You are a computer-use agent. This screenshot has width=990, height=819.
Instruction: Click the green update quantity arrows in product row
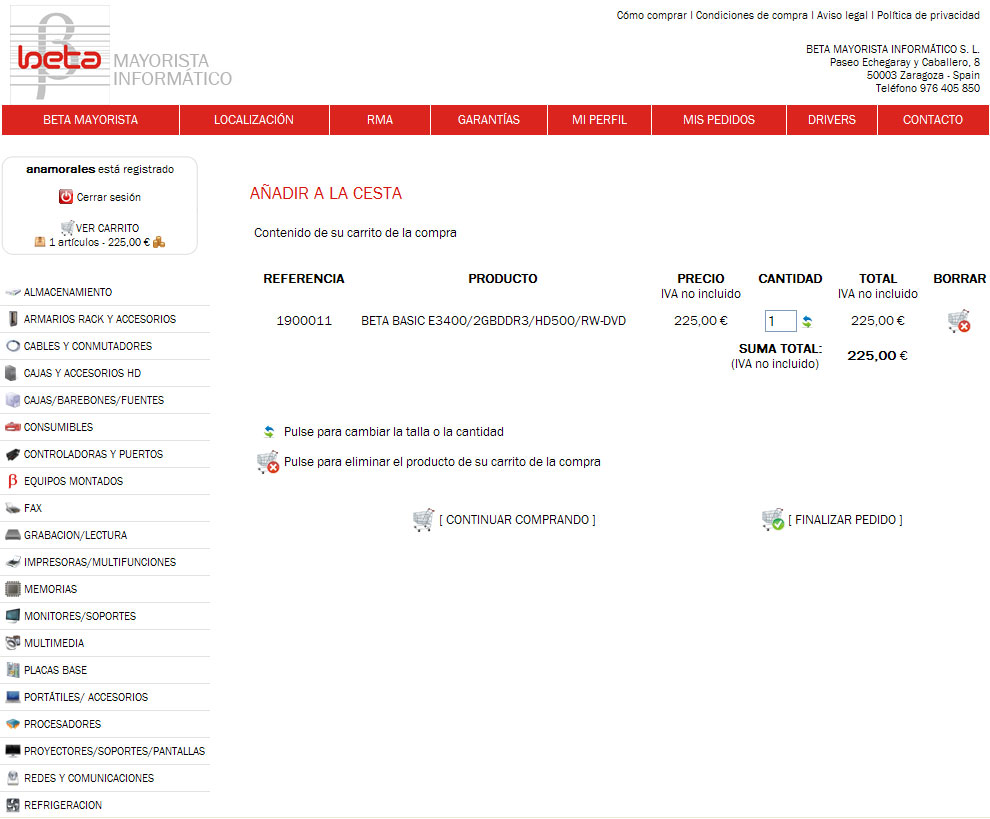click(x=807, y=321)
